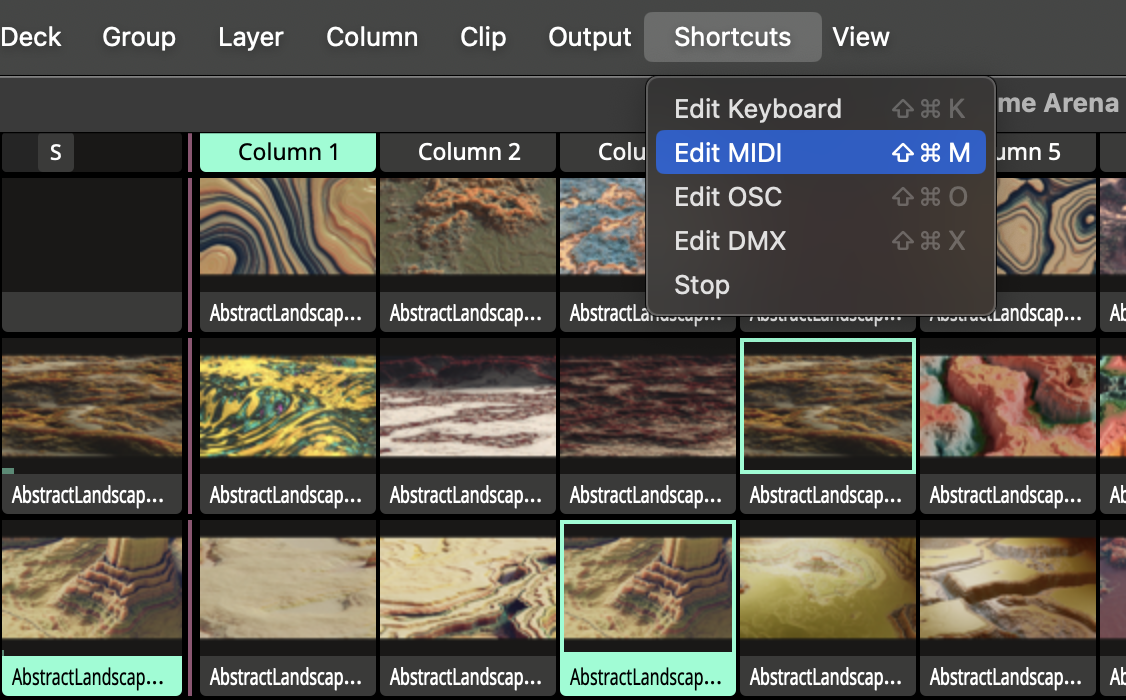The width and height of the screenshot is (1126, 700).
Task: Click the red rocky terrain clip thumbnail
Action: coord(1007,405)
